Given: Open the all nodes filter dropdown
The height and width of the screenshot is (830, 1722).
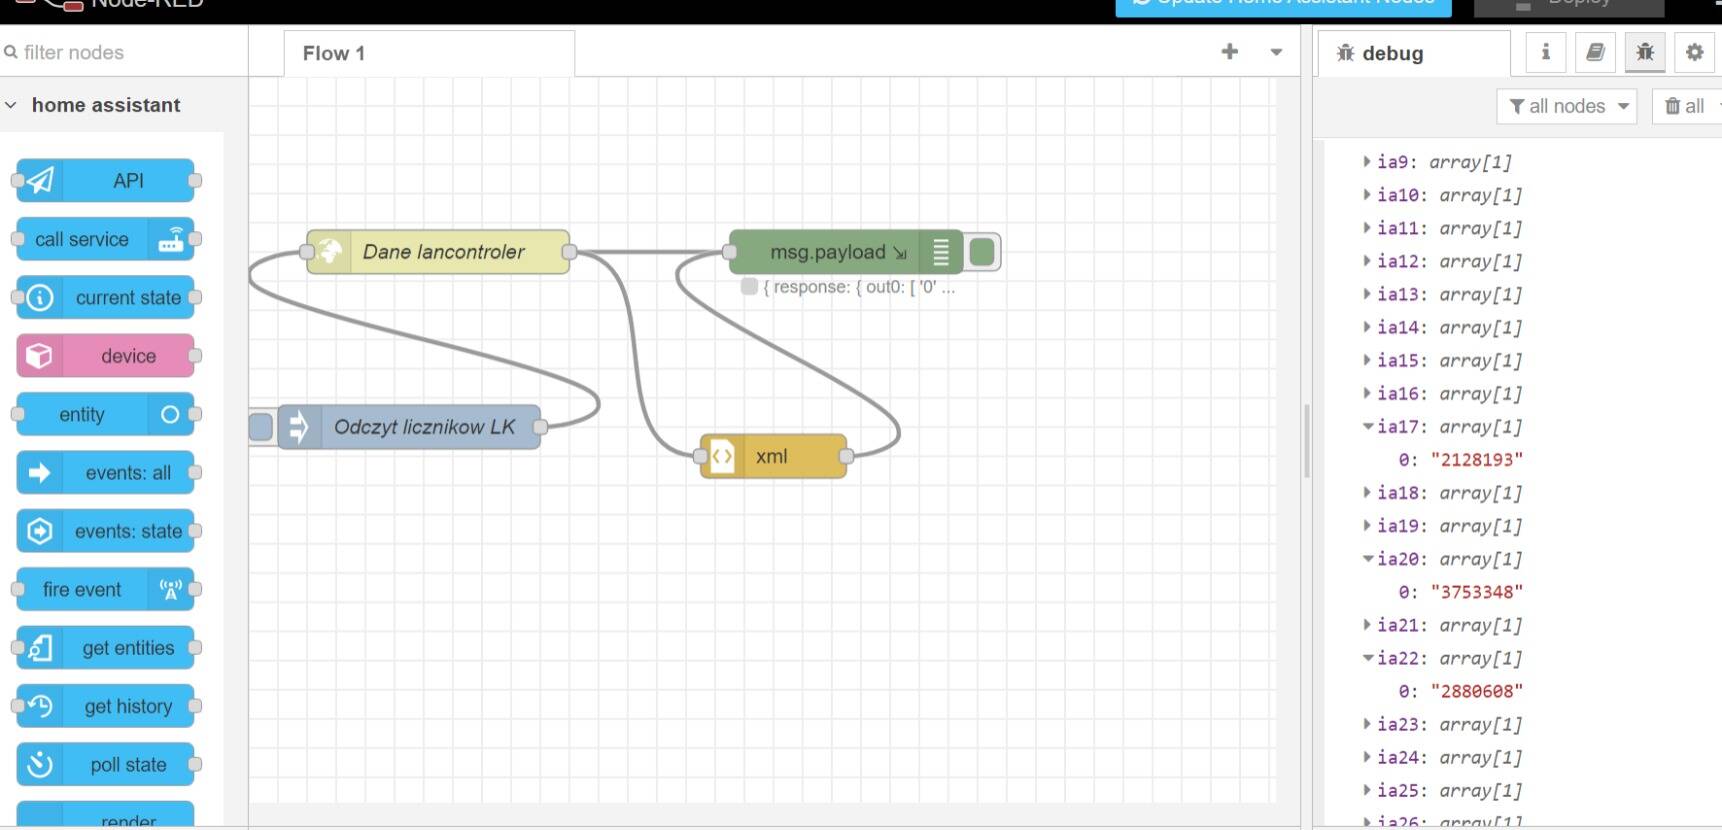Looking at the screenshot, I should pos(1566,106).
